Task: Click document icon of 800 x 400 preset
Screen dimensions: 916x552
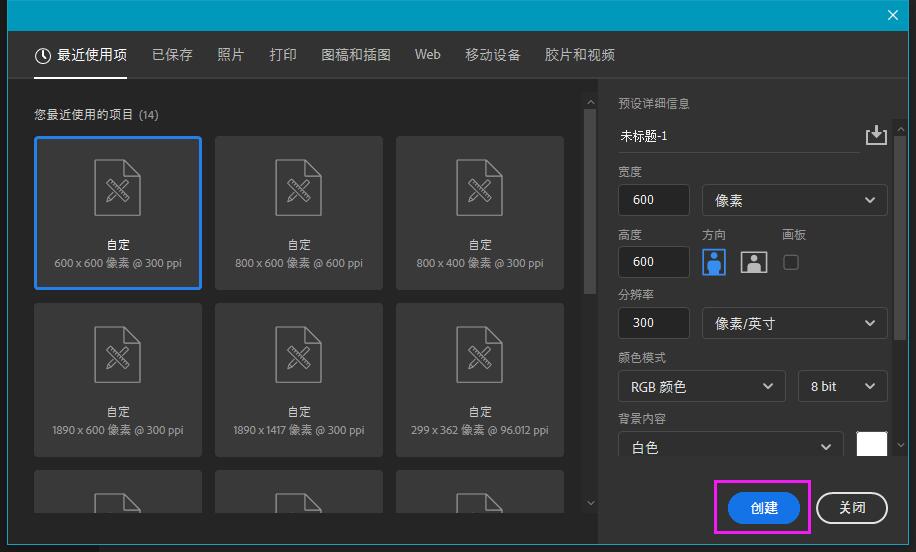Action: point(480,188)
